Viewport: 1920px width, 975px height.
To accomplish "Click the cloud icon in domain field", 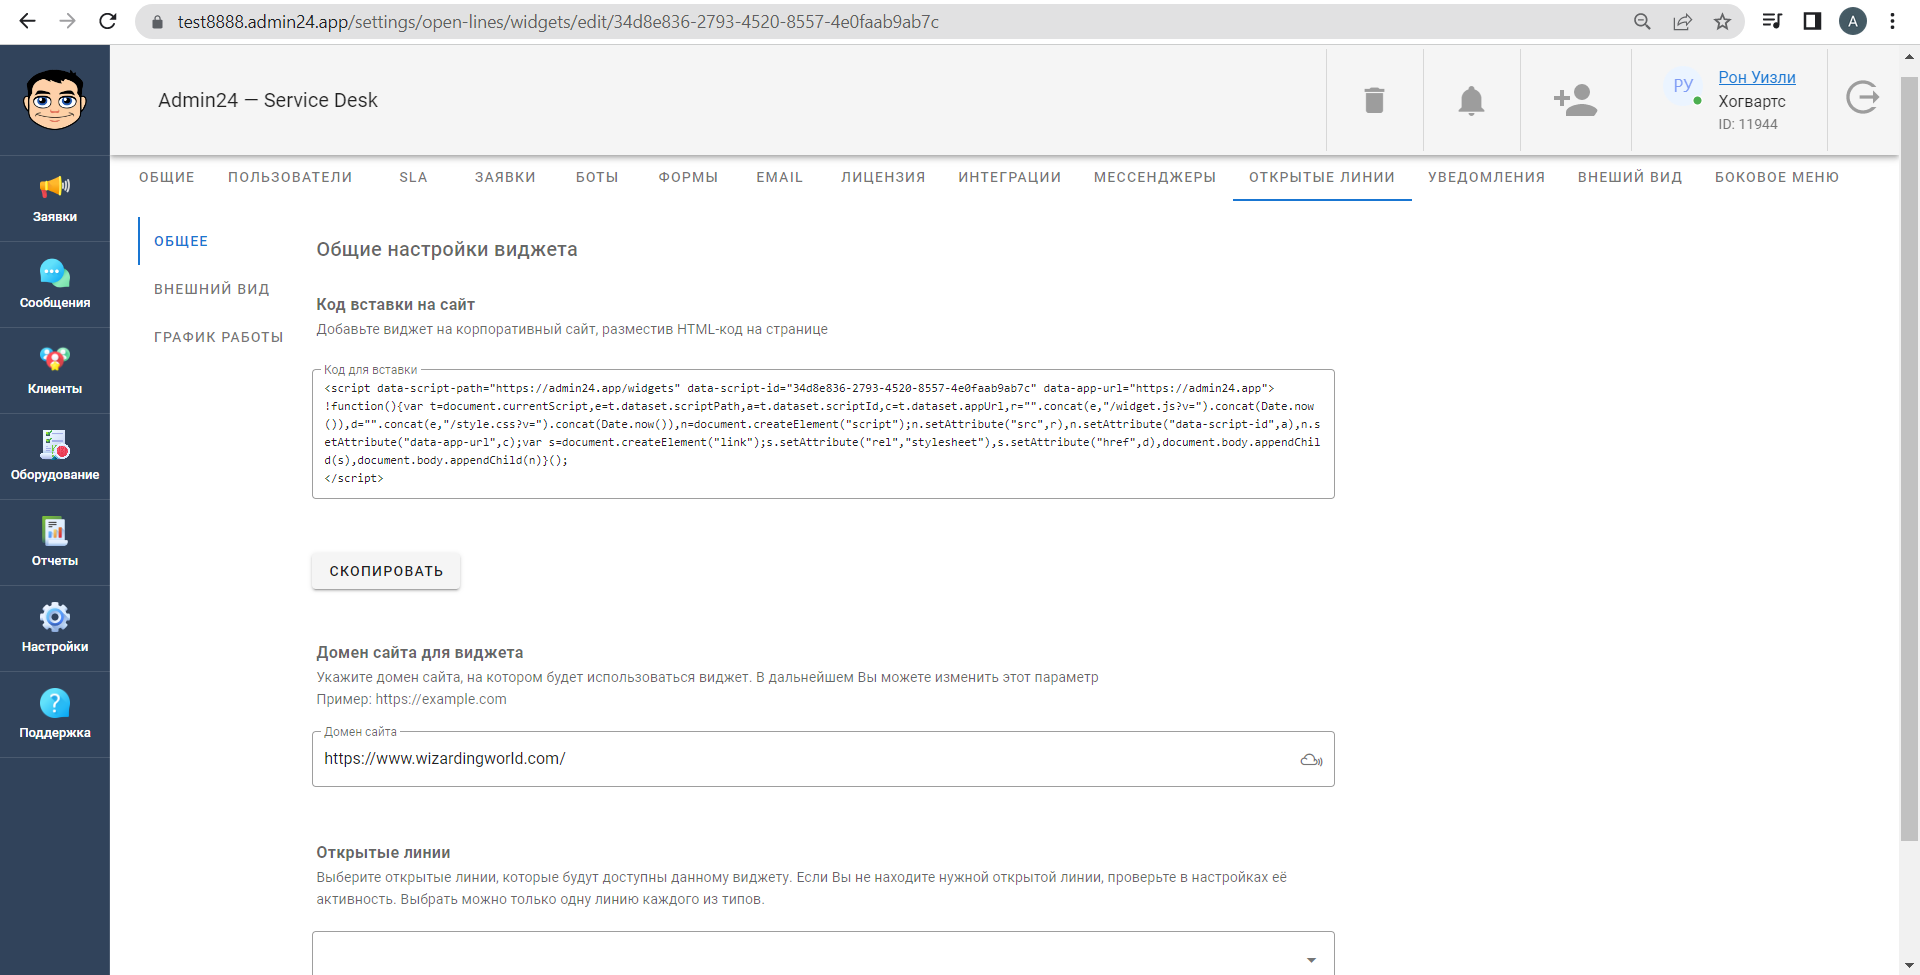I will coord(1311,760).
